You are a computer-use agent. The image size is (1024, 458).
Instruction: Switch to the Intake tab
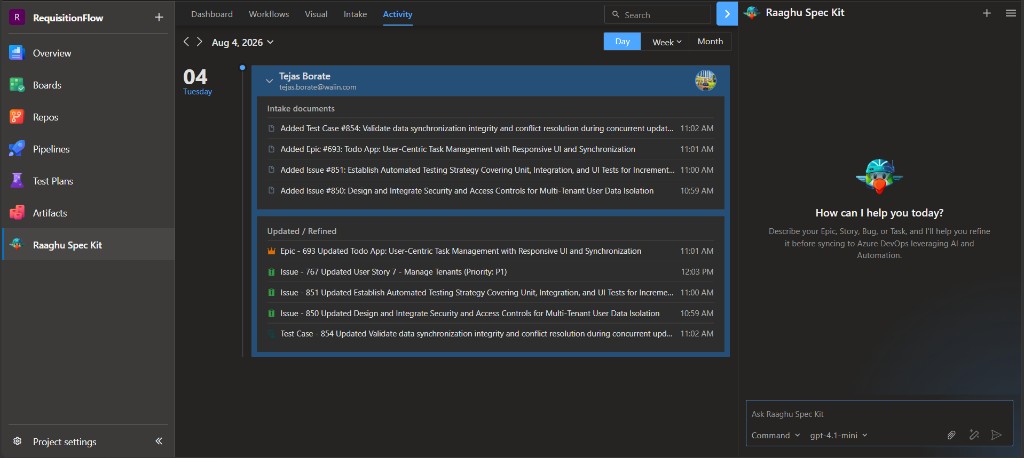click(355, 14)
